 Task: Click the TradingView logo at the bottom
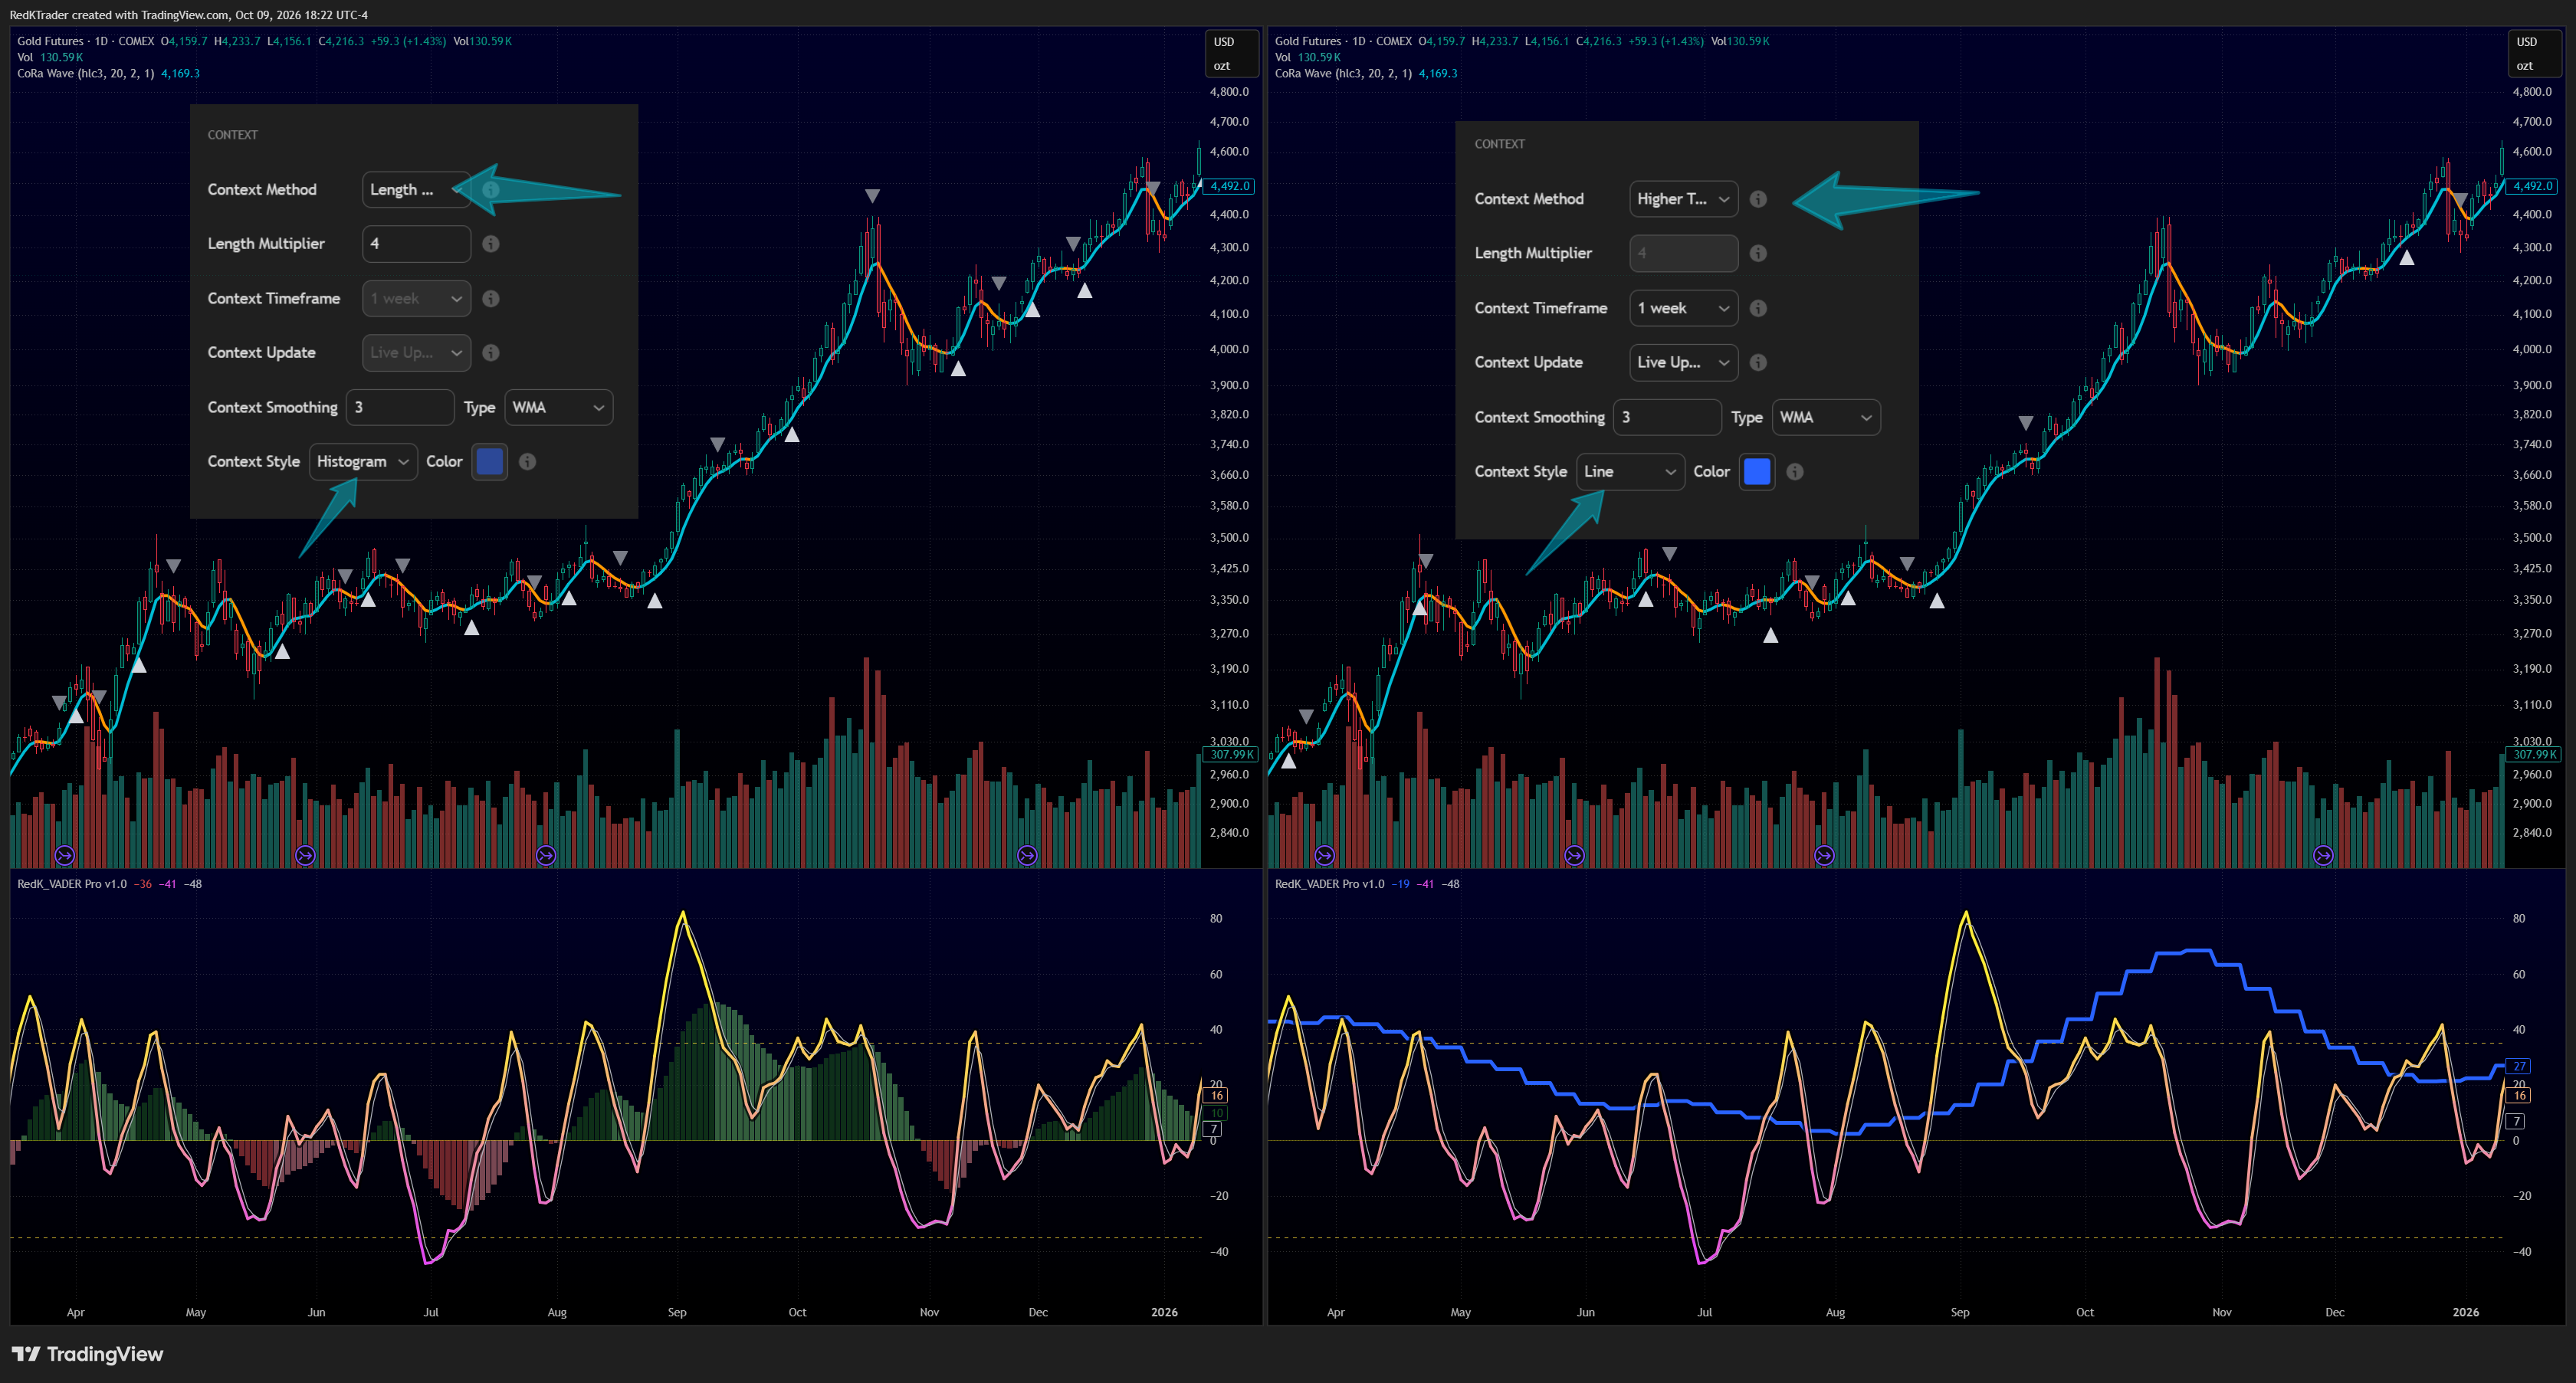[x=87, y=1354]
